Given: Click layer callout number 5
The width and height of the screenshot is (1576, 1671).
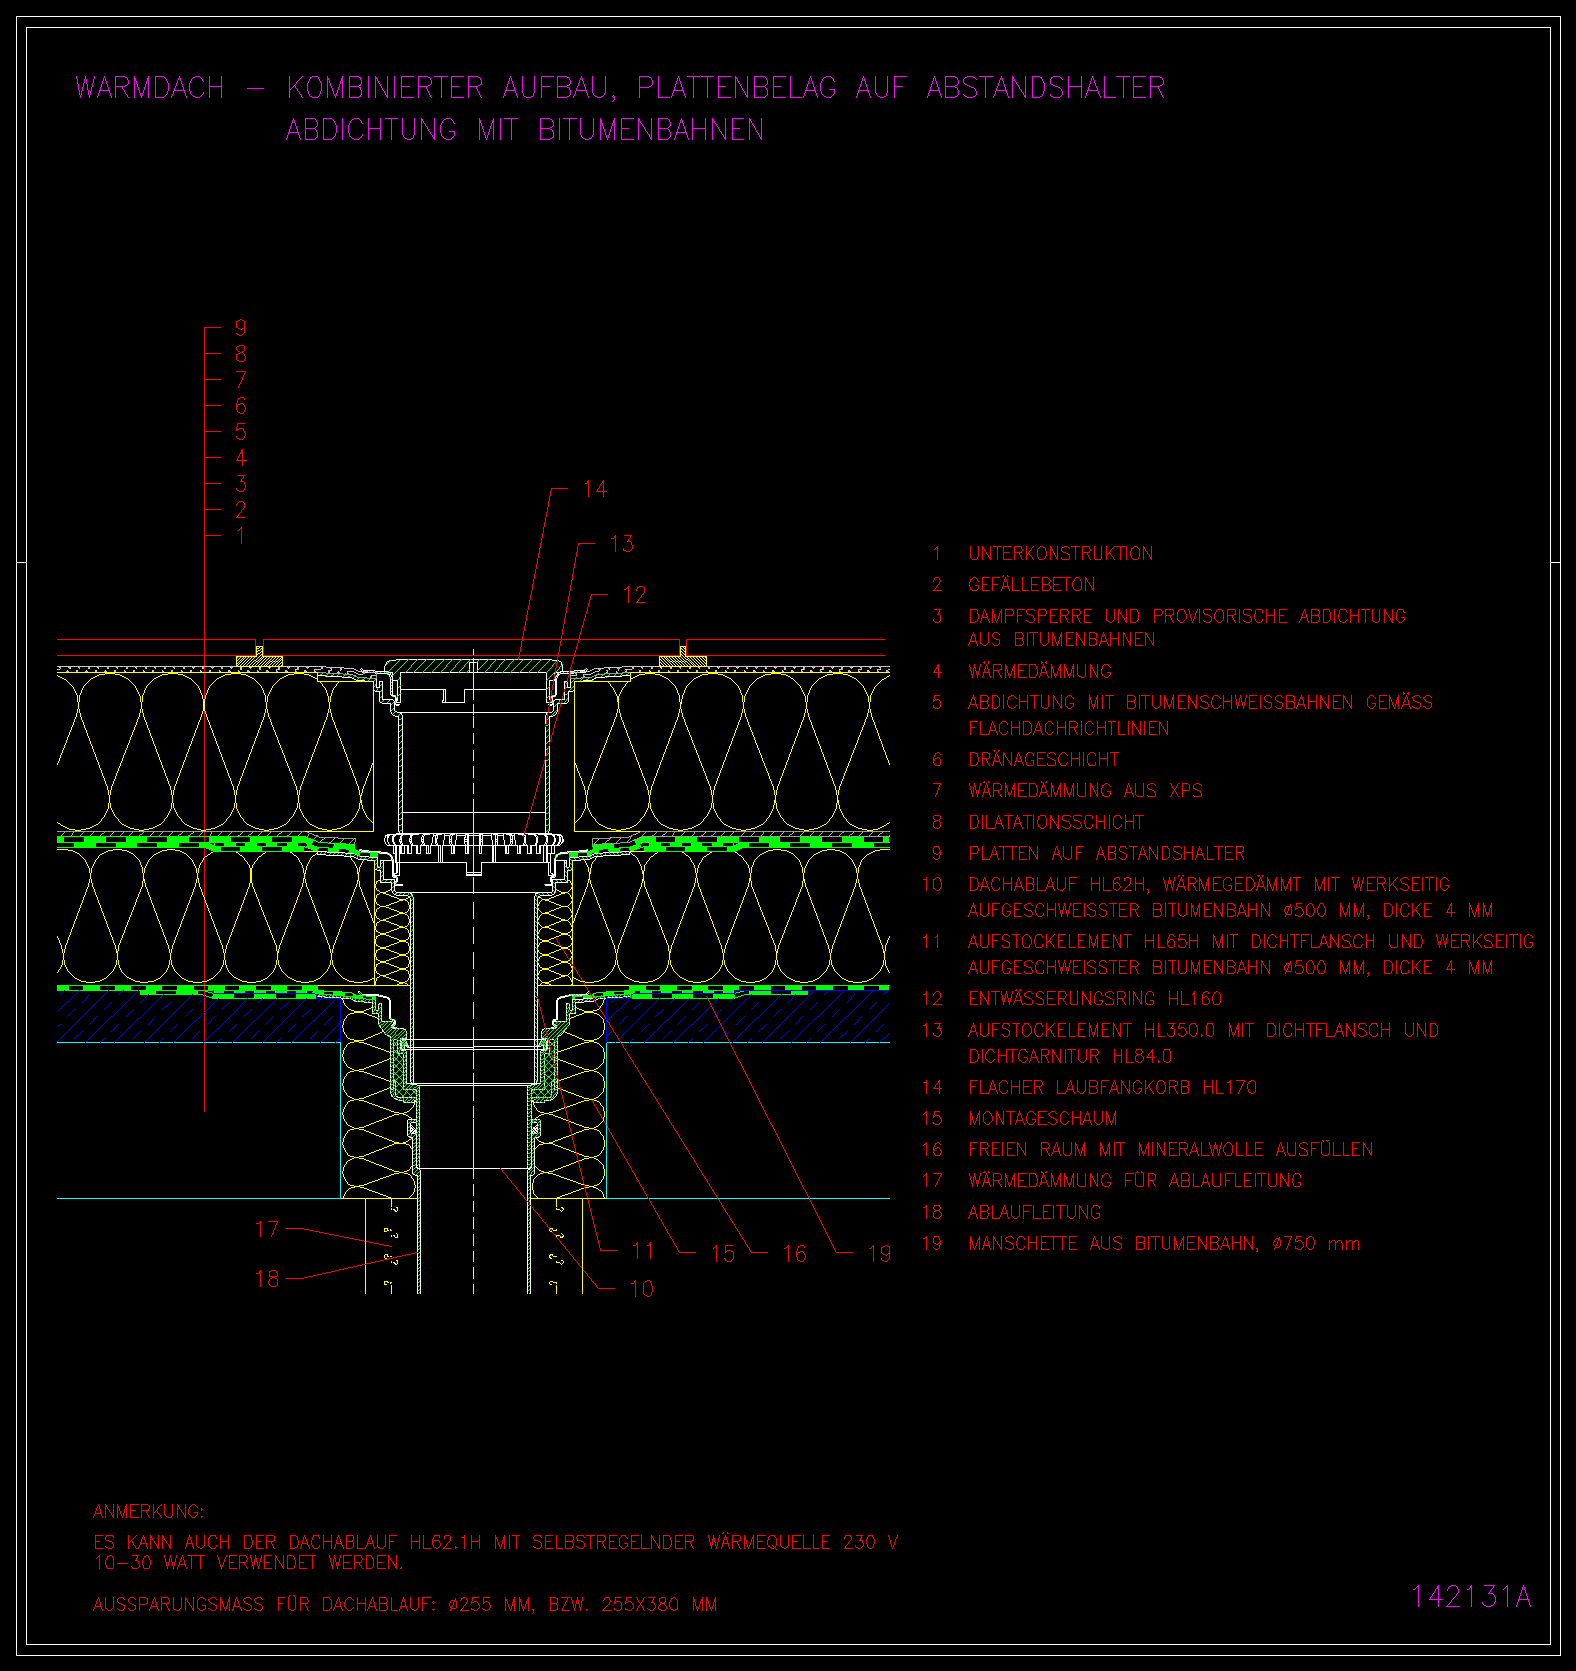Looking at the screenshot, I should [240, 432].
